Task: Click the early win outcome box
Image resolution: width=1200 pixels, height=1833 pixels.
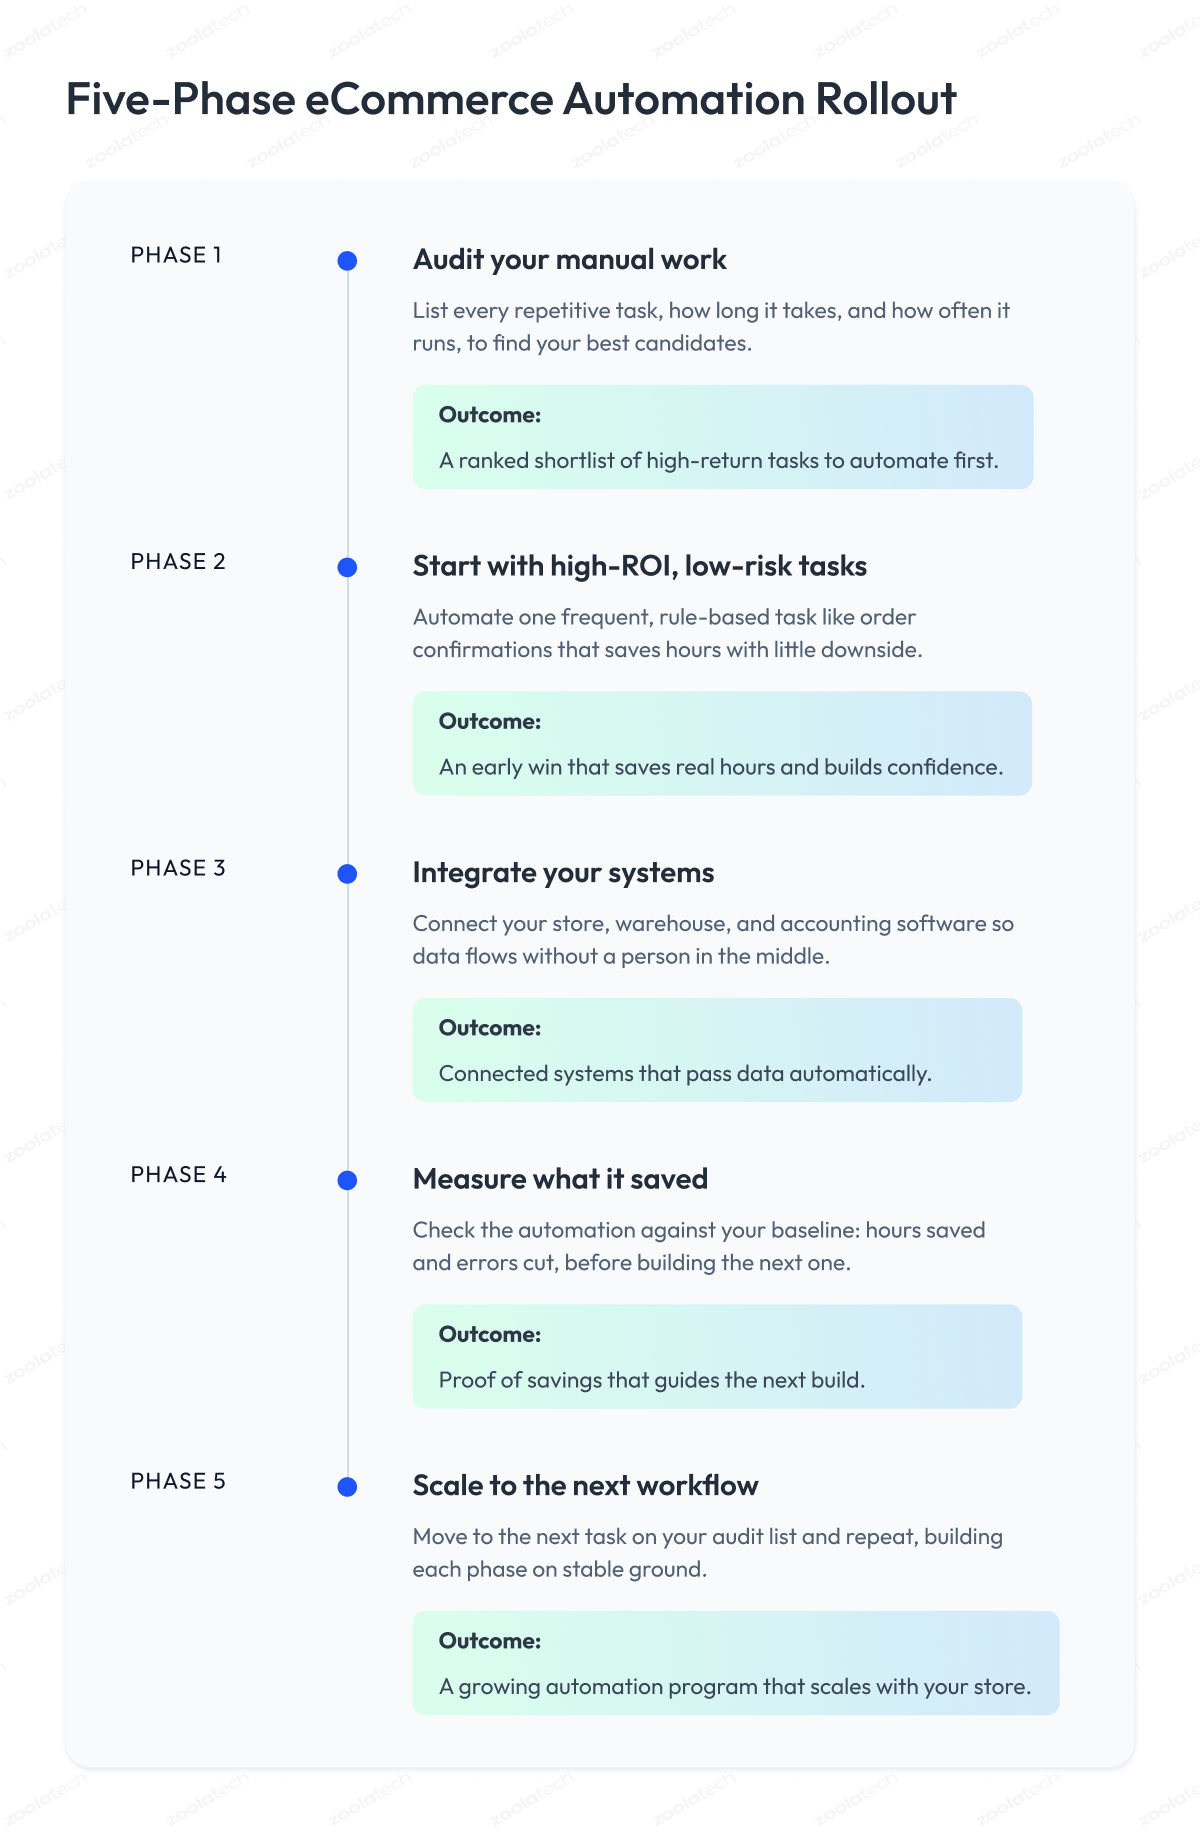Action: [x=722, y=743]
